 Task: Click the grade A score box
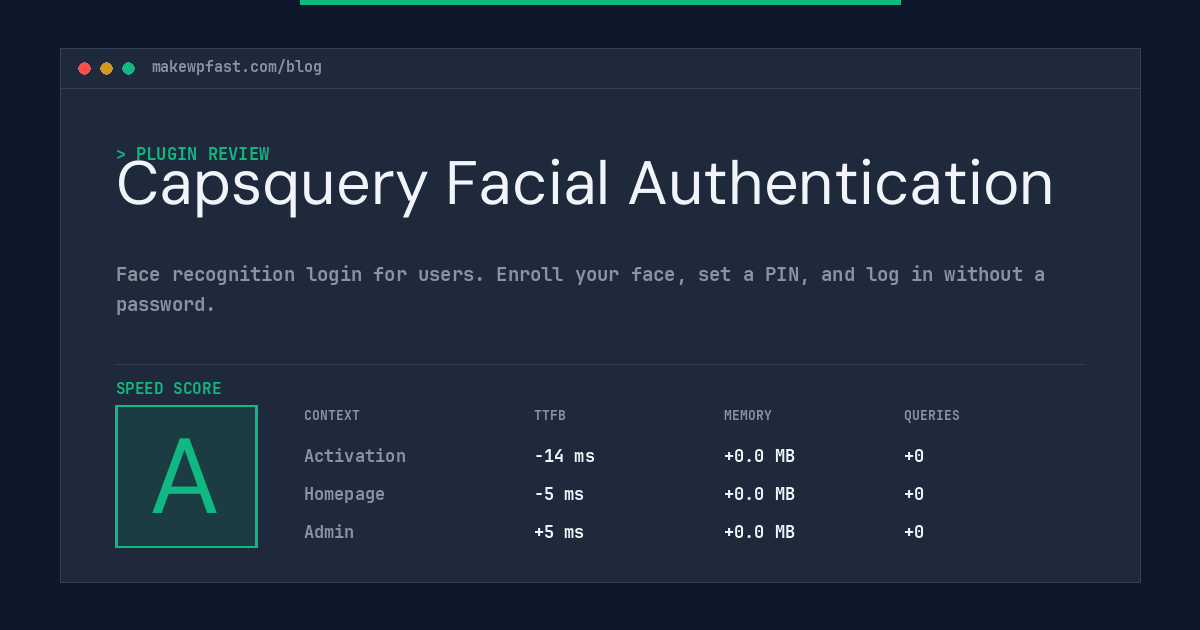click(186, 476)
